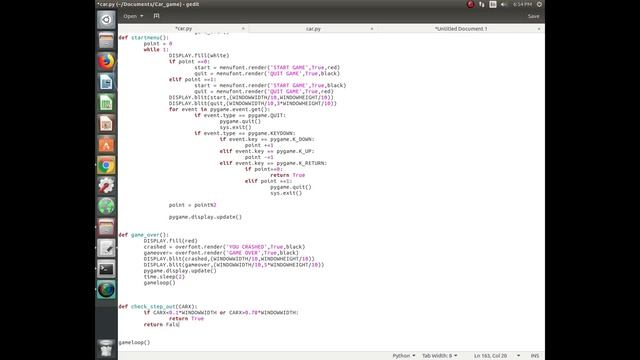The height and width of the screenshot is (360, 640).
Task: Click the Open button in gedit toolbar
Action: pyautogui.click(x=130, y=16)
